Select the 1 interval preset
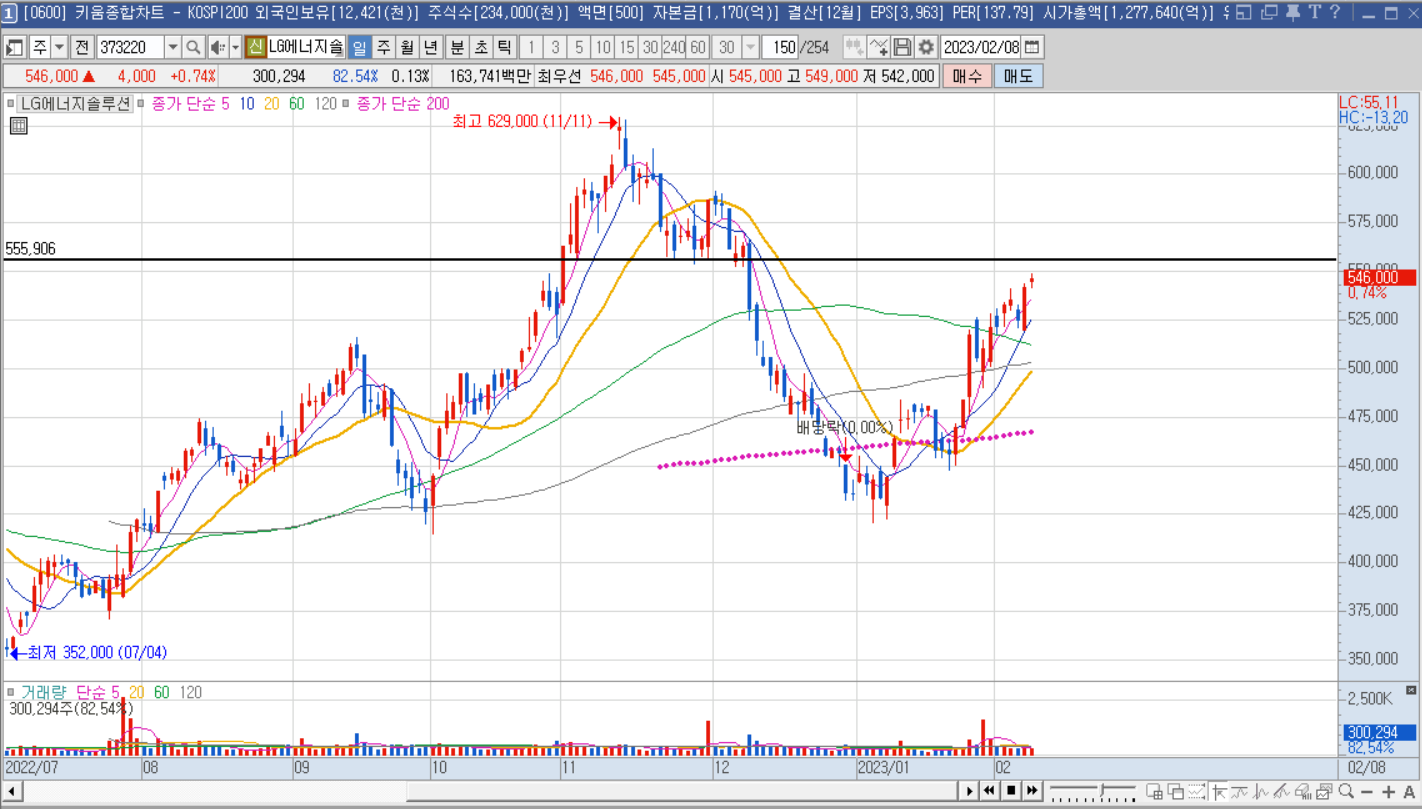The height and width of the screenshot is (809, 1422). [x=531, y=47]
